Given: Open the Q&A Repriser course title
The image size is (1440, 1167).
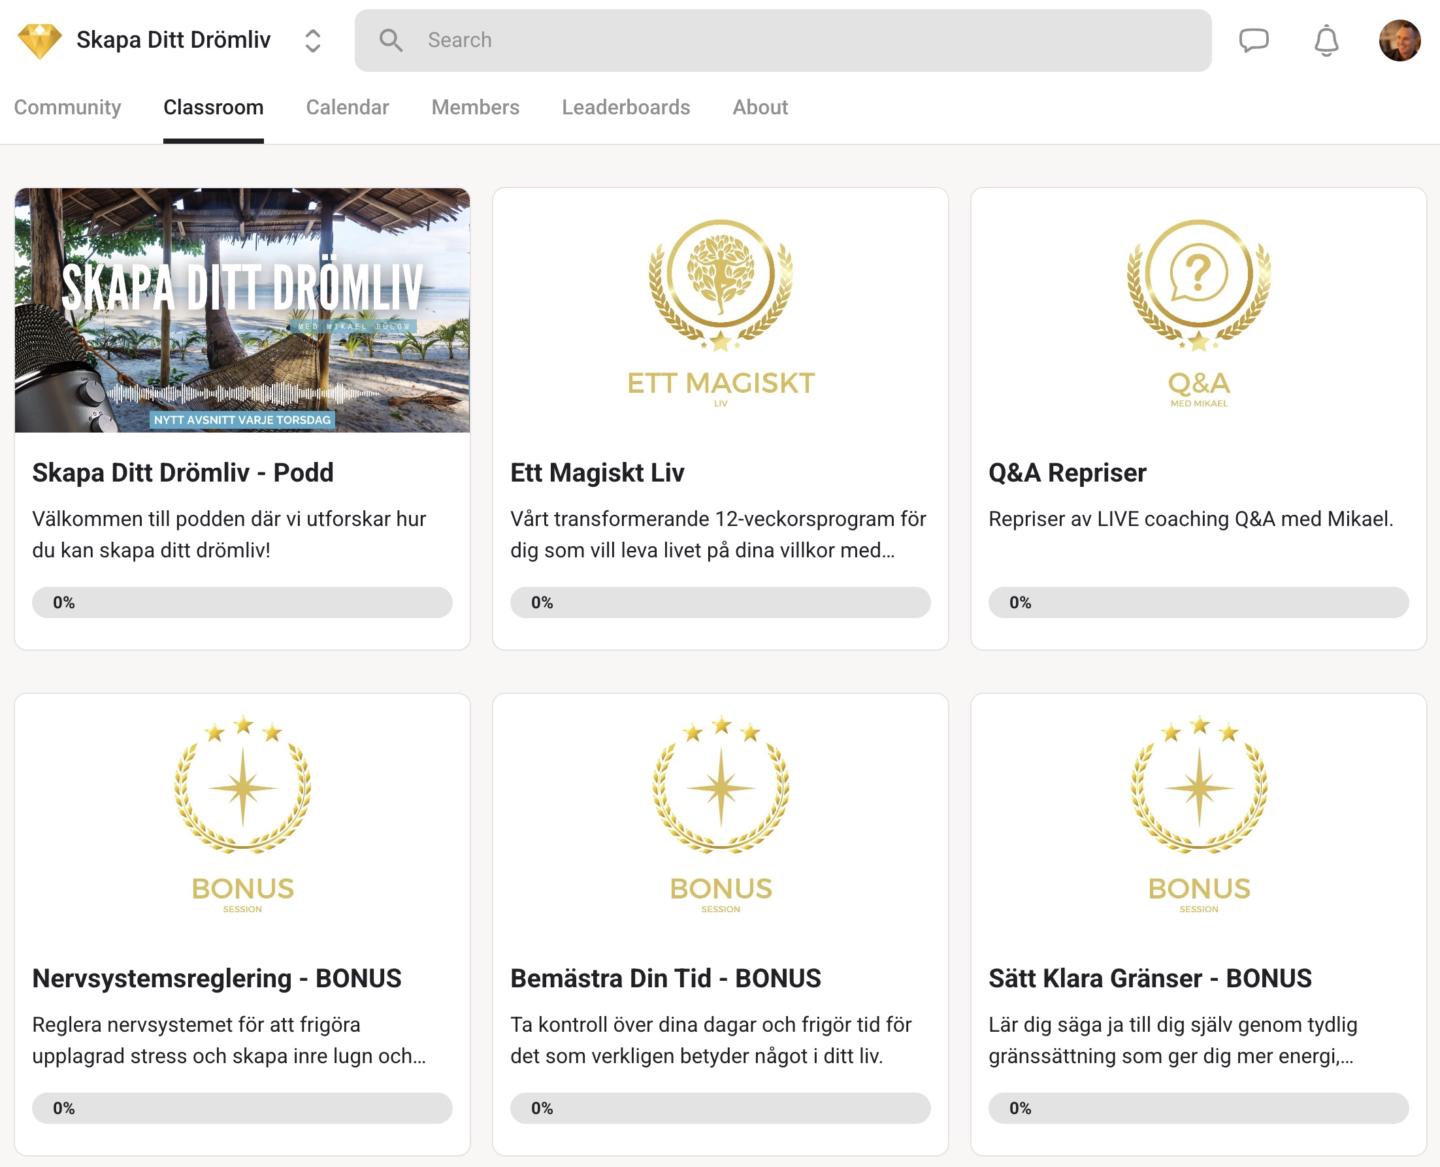Looking at the screenshot, I should (x=1067, y=472).
